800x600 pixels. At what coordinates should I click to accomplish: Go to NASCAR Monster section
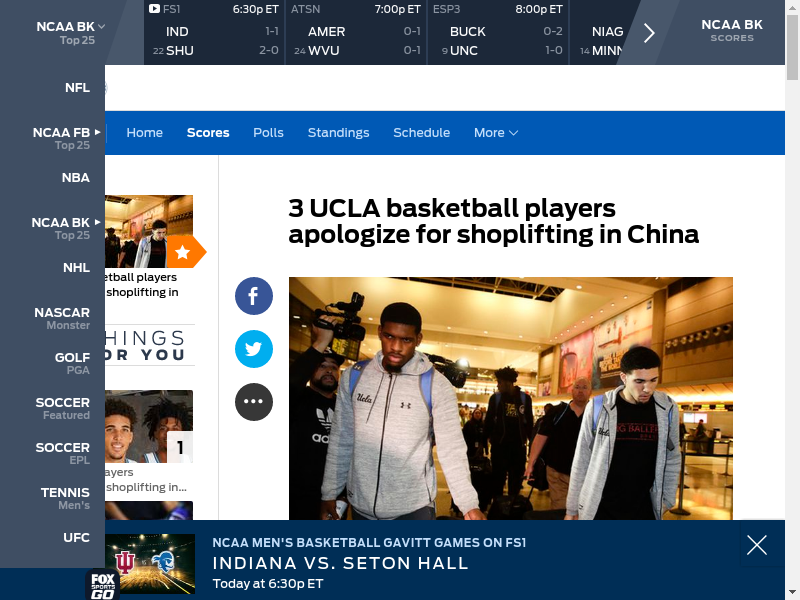click(62, 318)
